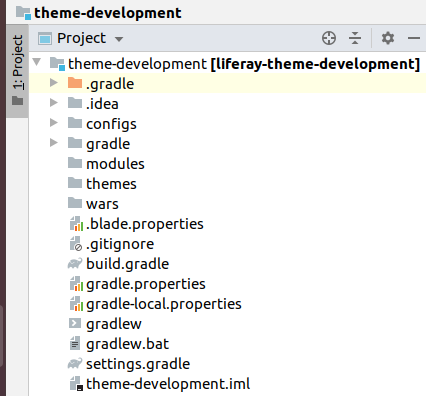Hide the Project tool window with minus icon
The image size is (426, 396).
click(x=414, y=38)
